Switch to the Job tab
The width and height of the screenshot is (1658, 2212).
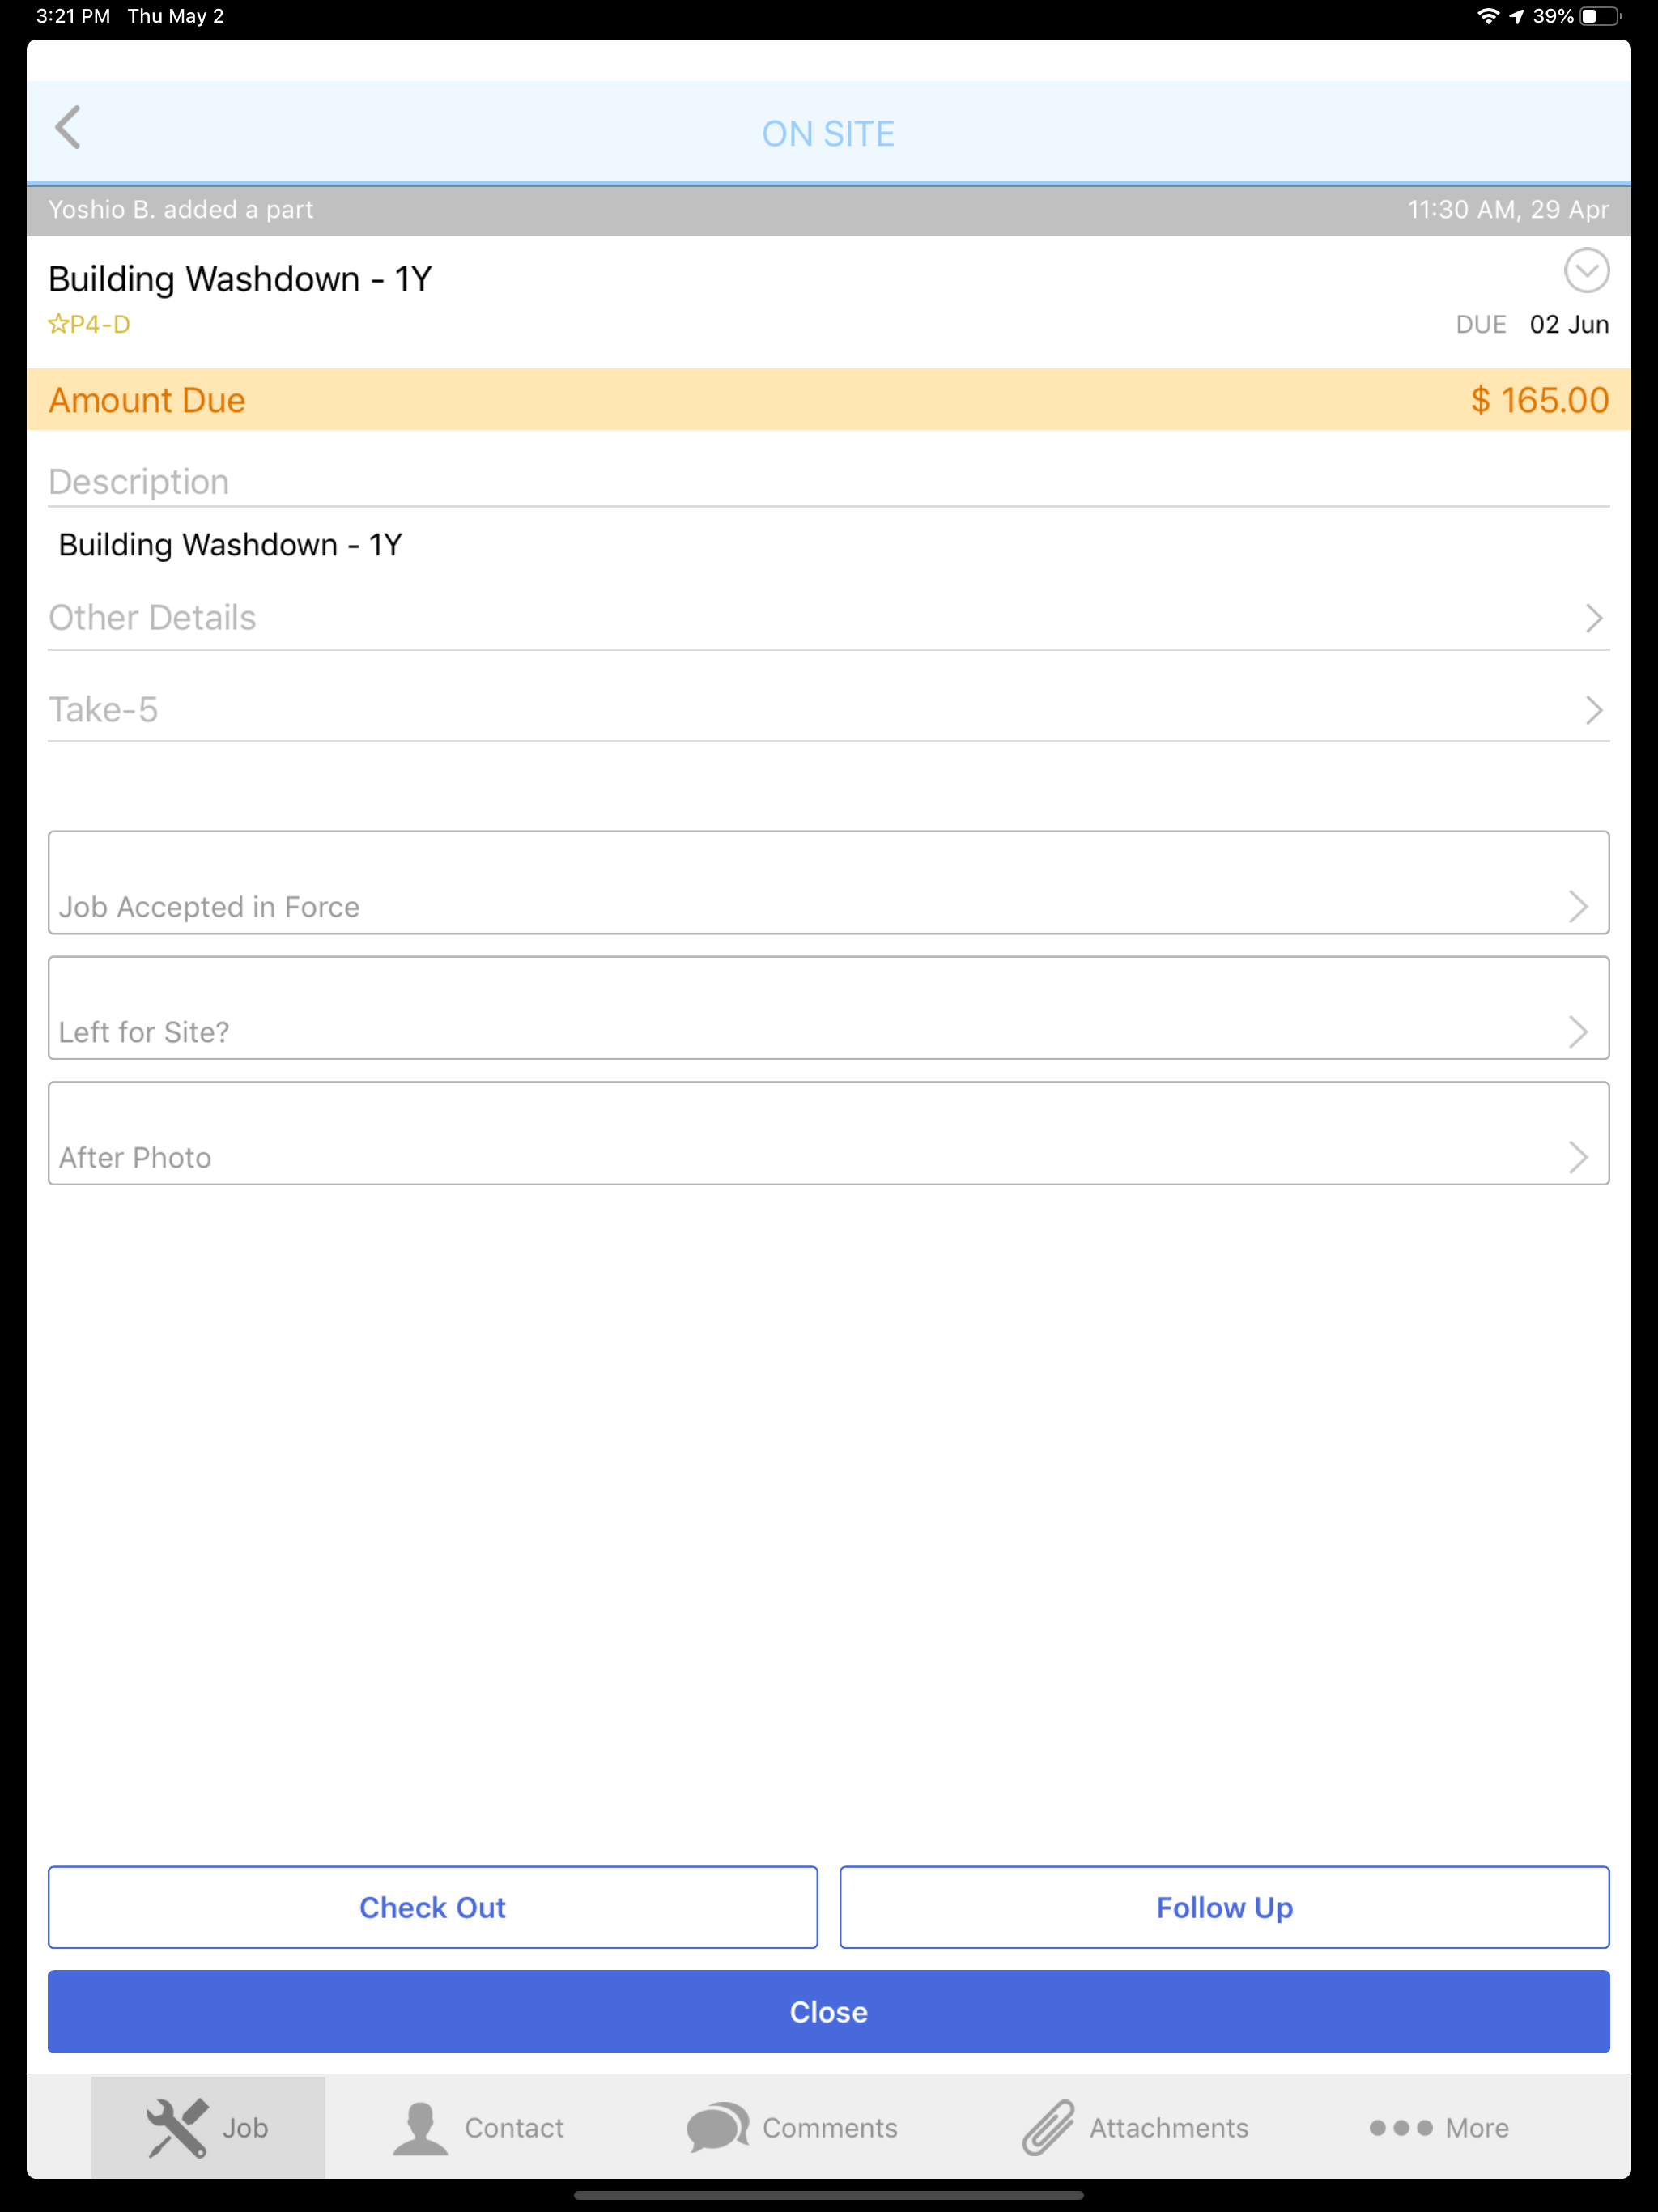[x=208, y=2127]
